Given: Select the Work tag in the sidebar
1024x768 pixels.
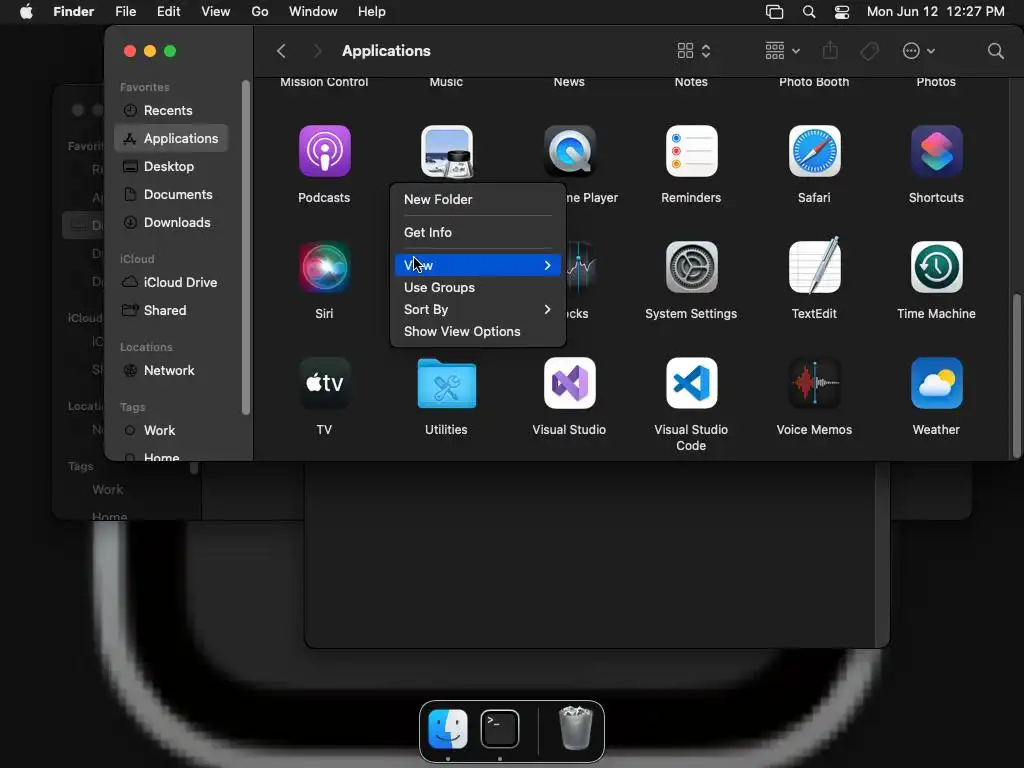Looking at the screenshot, I should [171, 431].
